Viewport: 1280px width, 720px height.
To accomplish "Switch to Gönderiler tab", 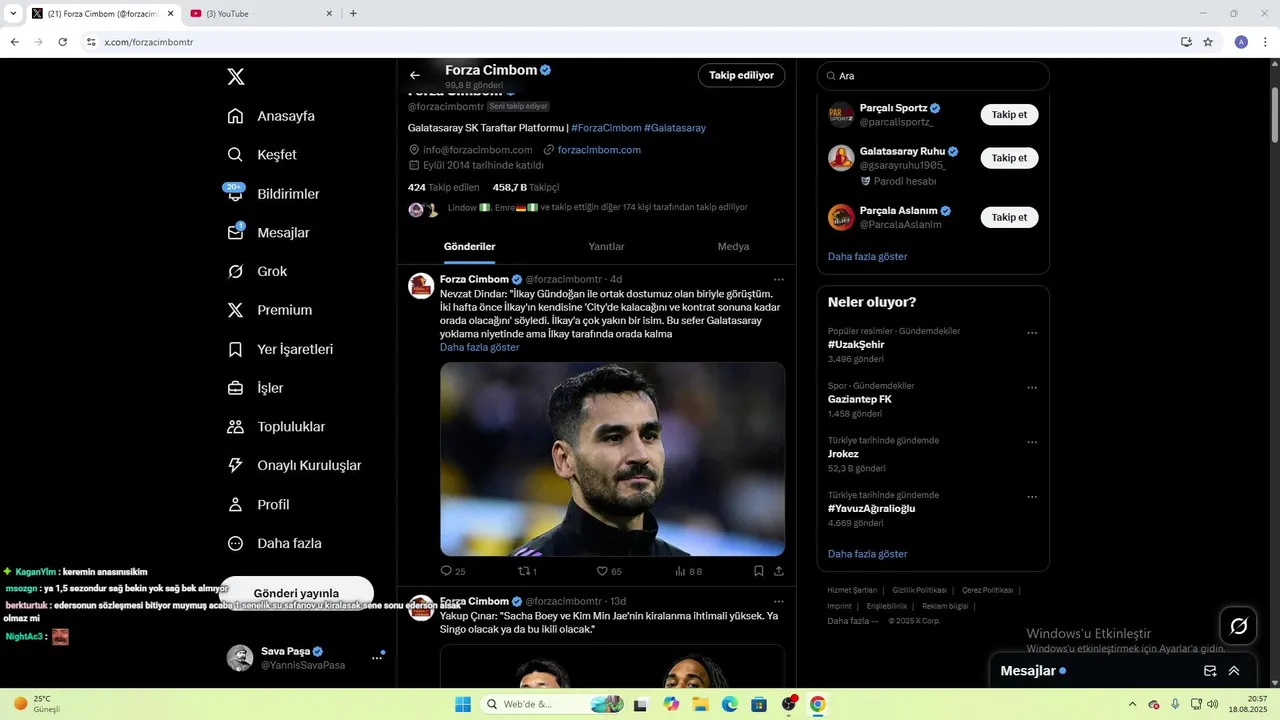I will 470,247.
